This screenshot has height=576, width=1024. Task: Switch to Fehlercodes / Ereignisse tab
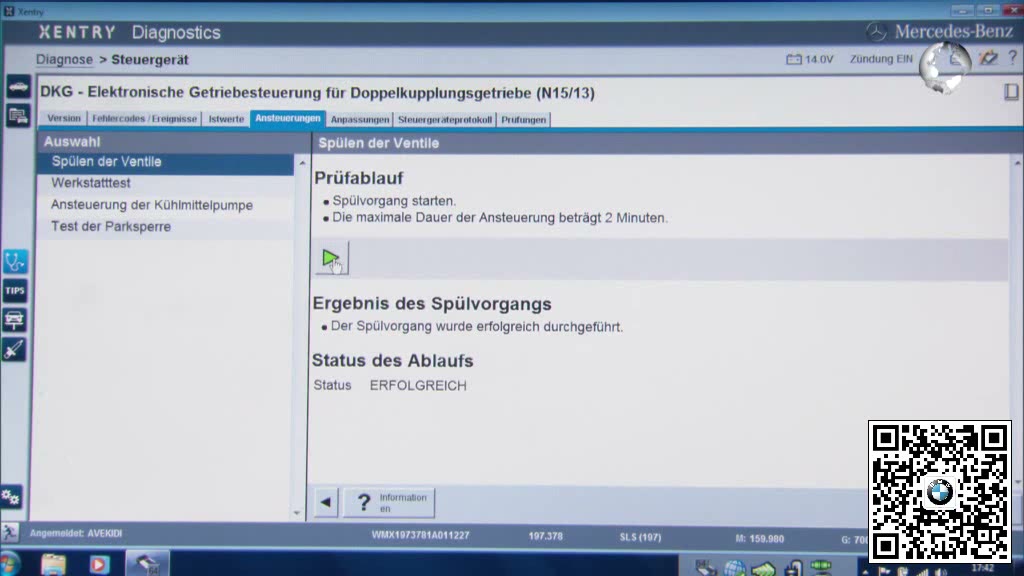click(x=144, y=118)
